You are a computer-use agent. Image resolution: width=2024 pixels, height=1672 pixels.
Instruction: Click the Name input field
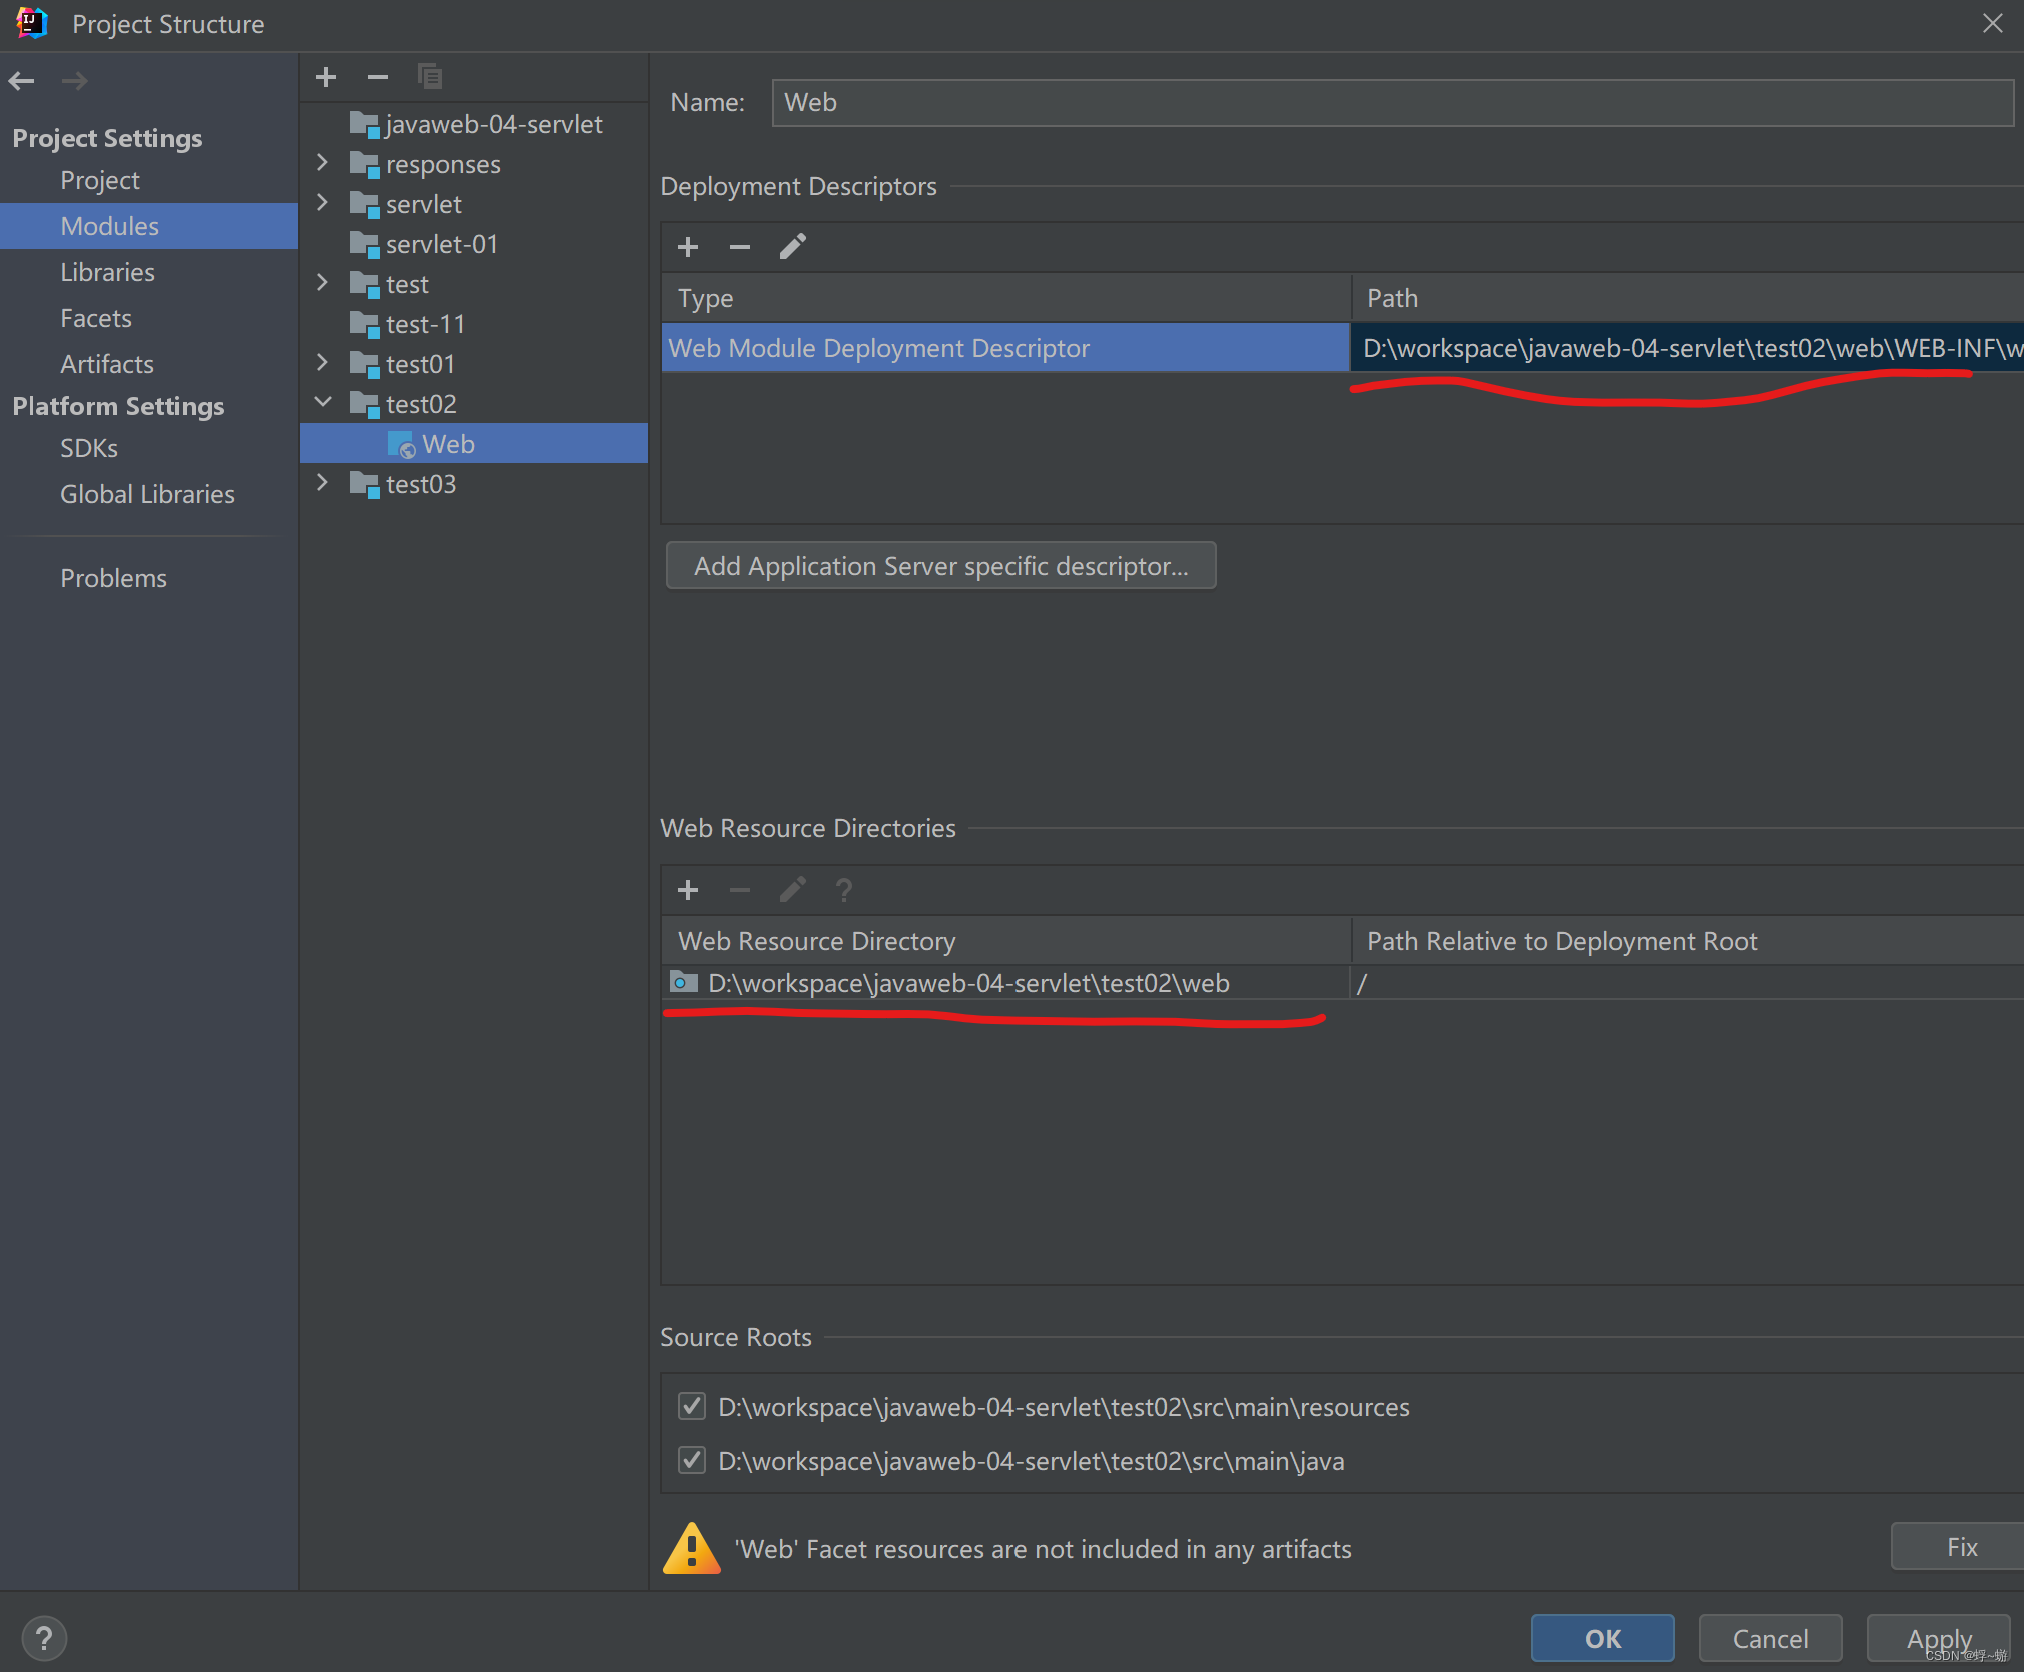click(1392, 103)
